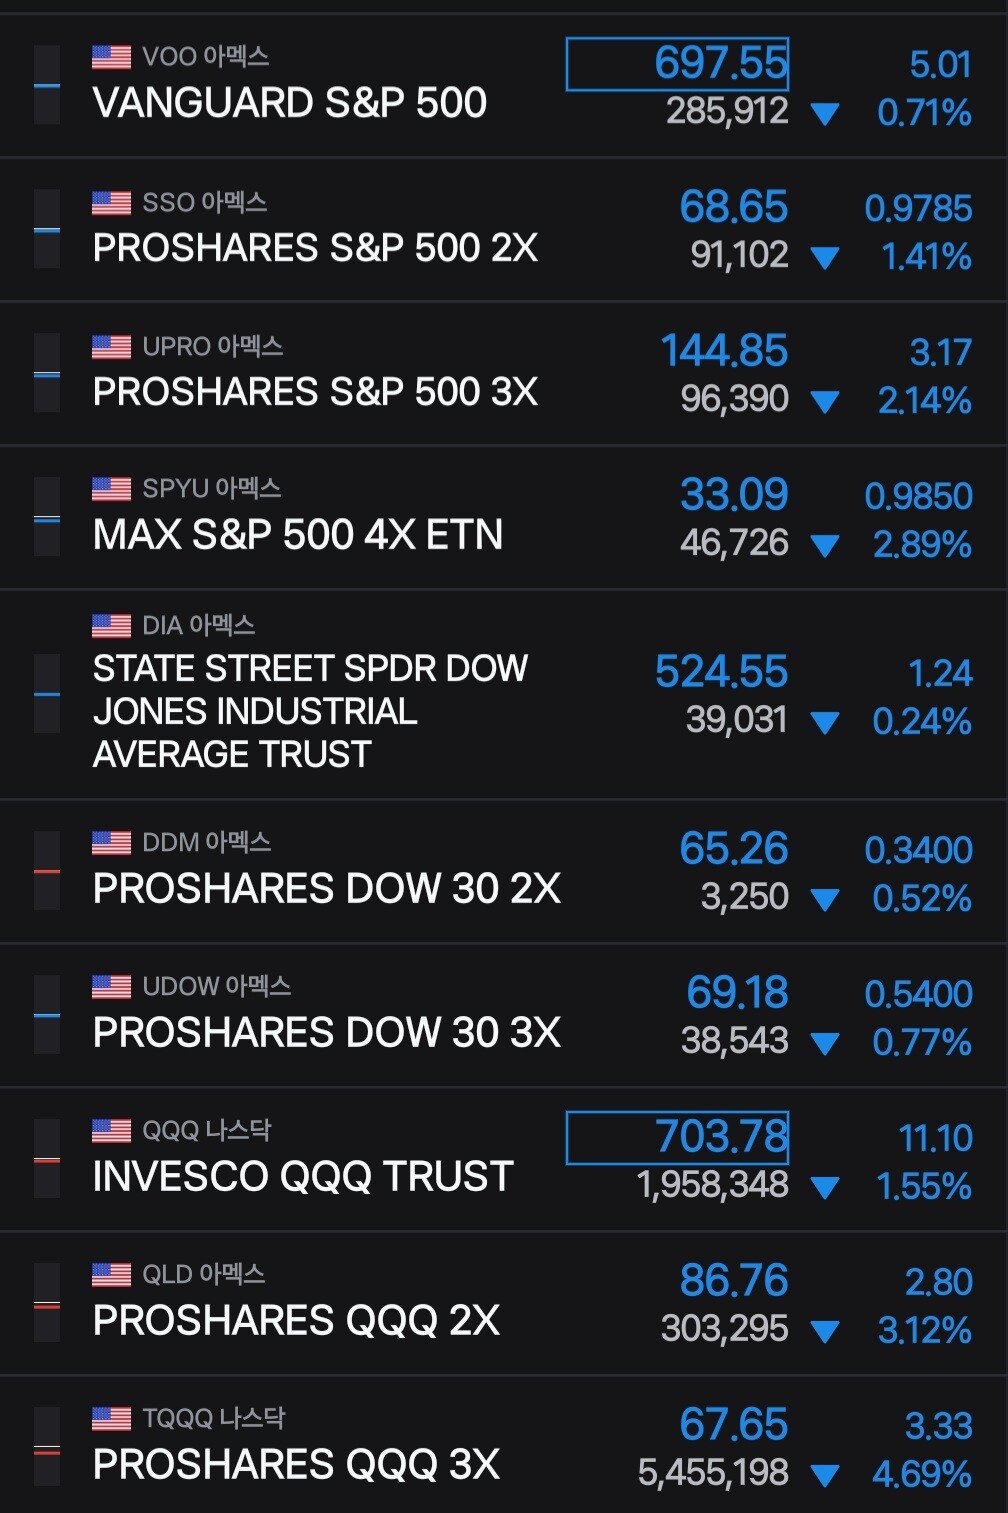Screen dimensions: 1008x1513
Task: Click the mini candlestick icon for DDM
Action: (47, 871)
